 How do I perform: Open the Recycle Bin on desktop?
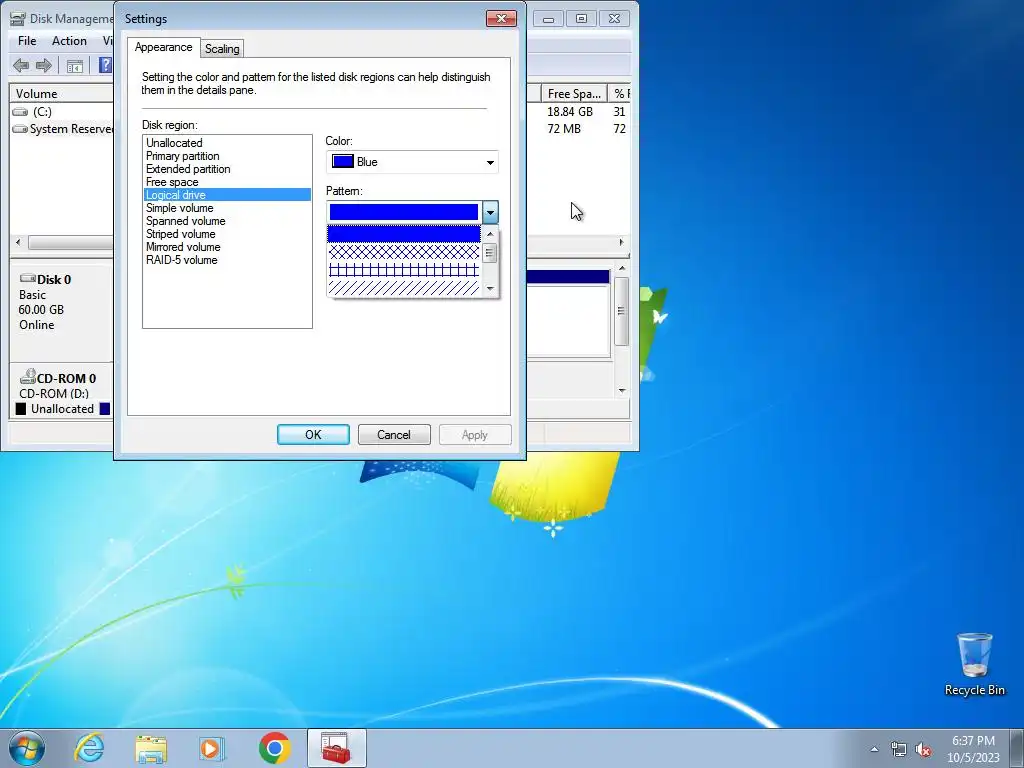tap(974, 664)
